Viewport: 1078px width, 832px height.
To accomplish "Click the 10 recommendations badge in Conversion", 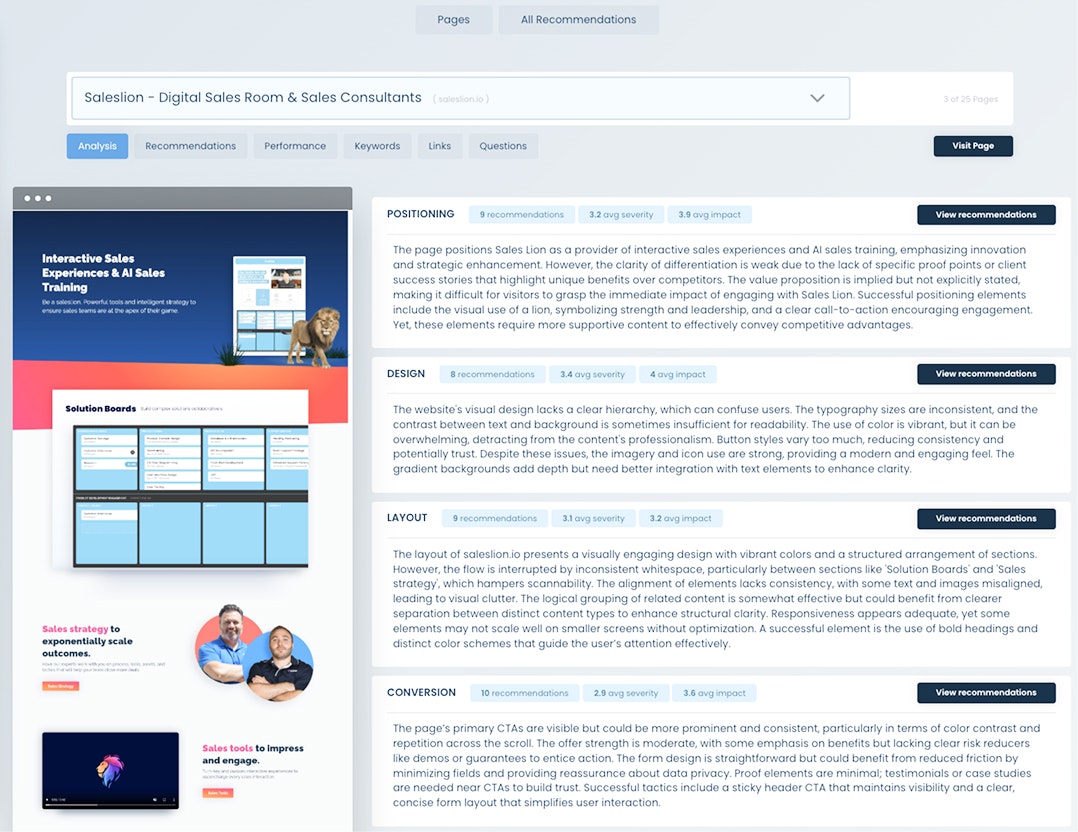I will point(525,693).
